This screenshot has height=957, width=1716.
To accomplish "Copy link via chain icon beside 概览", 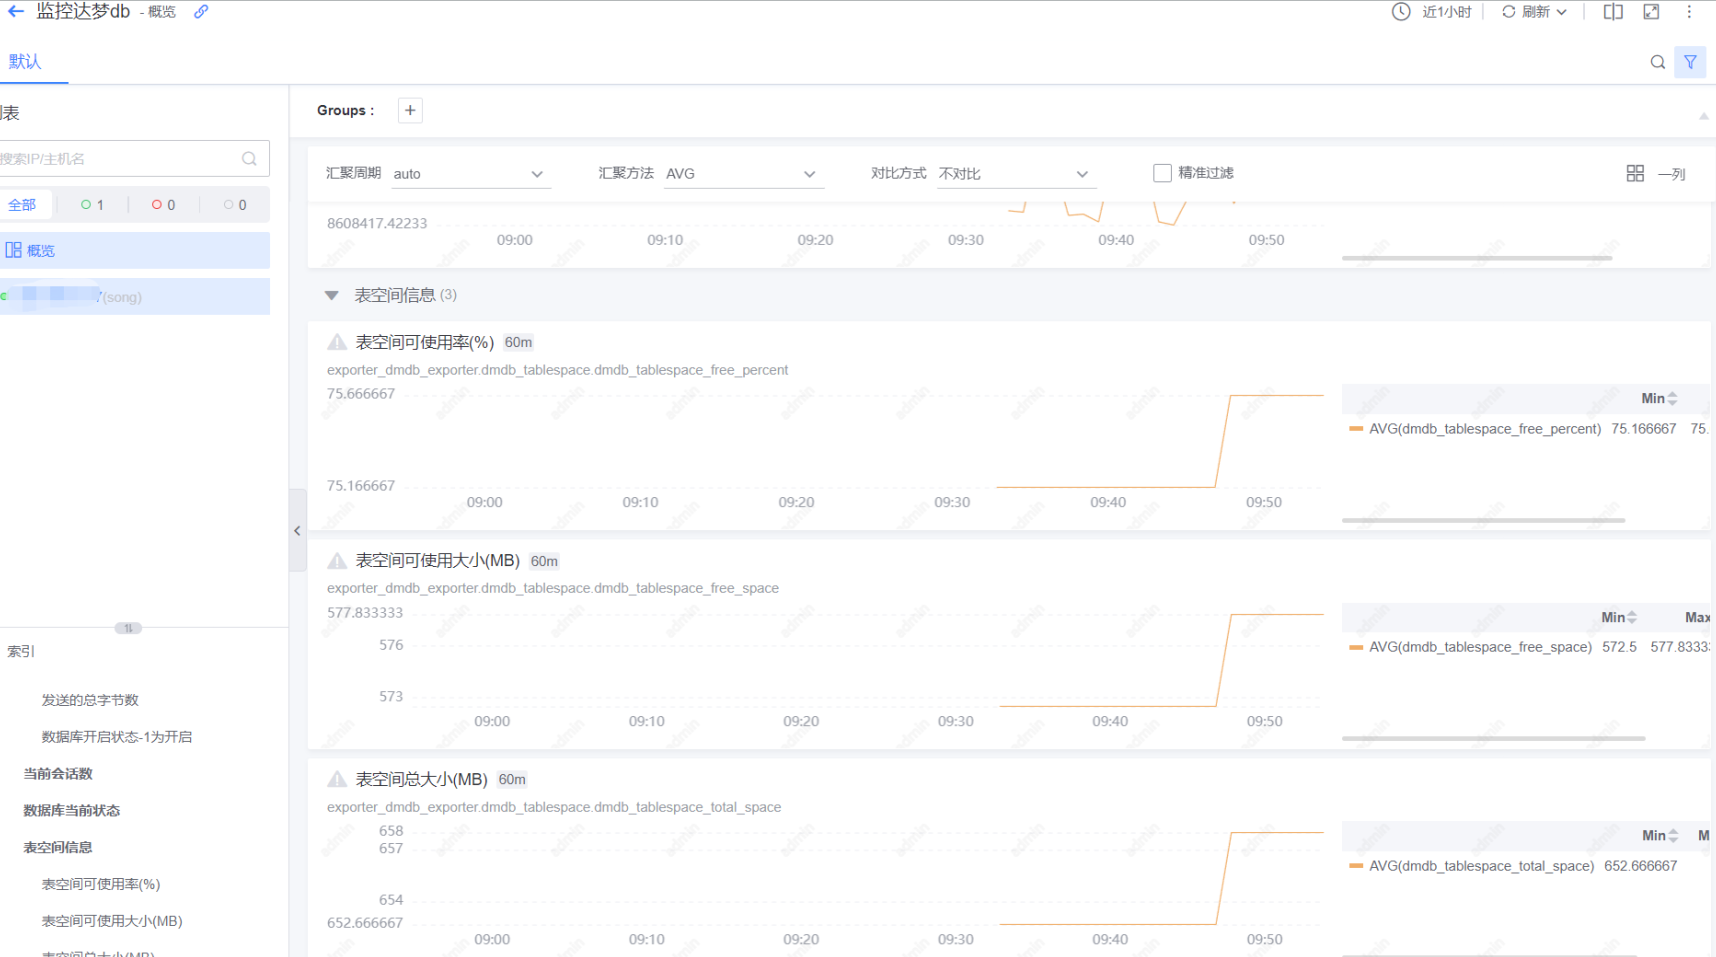I will click(x=201, y=12).
